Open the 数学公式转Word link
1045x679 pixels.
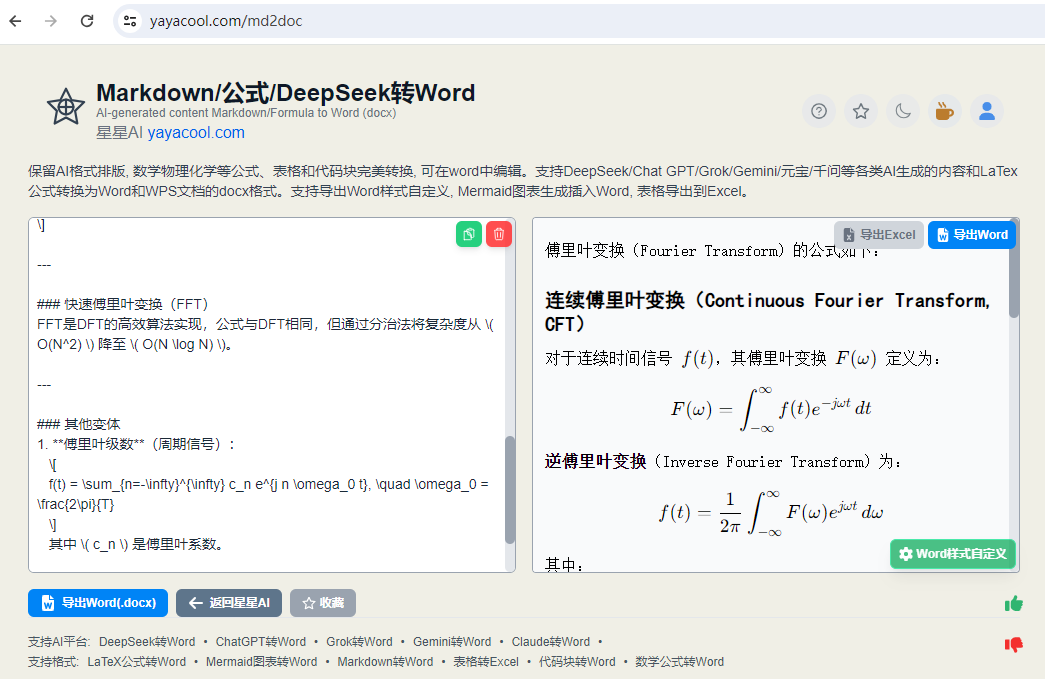[x=679, y=662]
